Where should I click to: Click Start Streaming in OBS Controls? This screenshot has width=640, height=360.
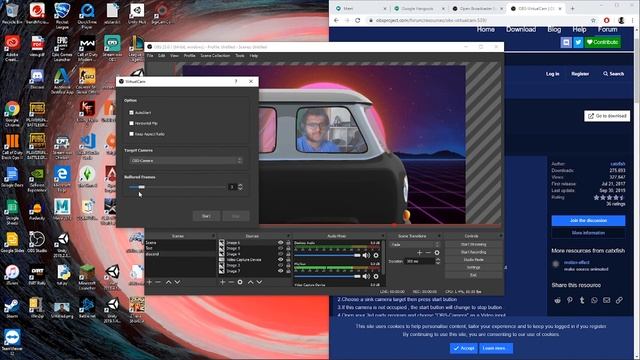473,244
